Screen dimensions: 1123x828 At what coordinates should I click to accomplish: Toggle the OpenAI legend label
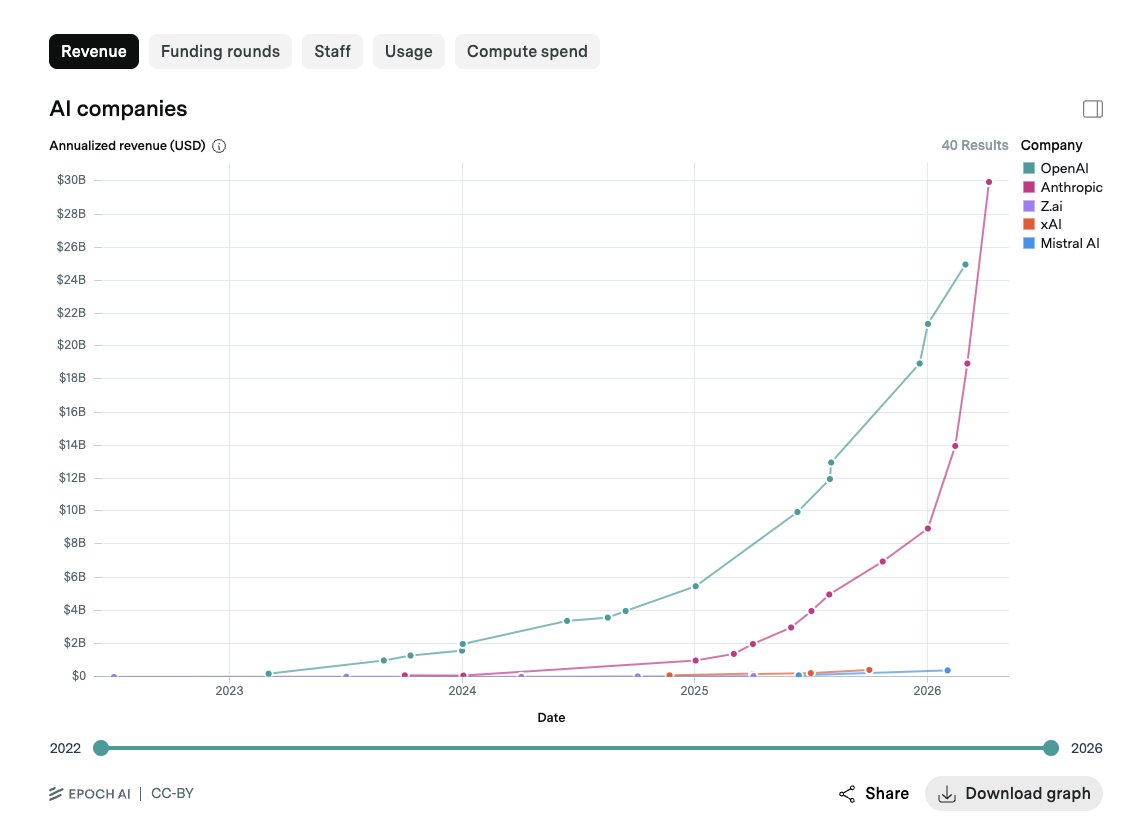click(1064, 168)
